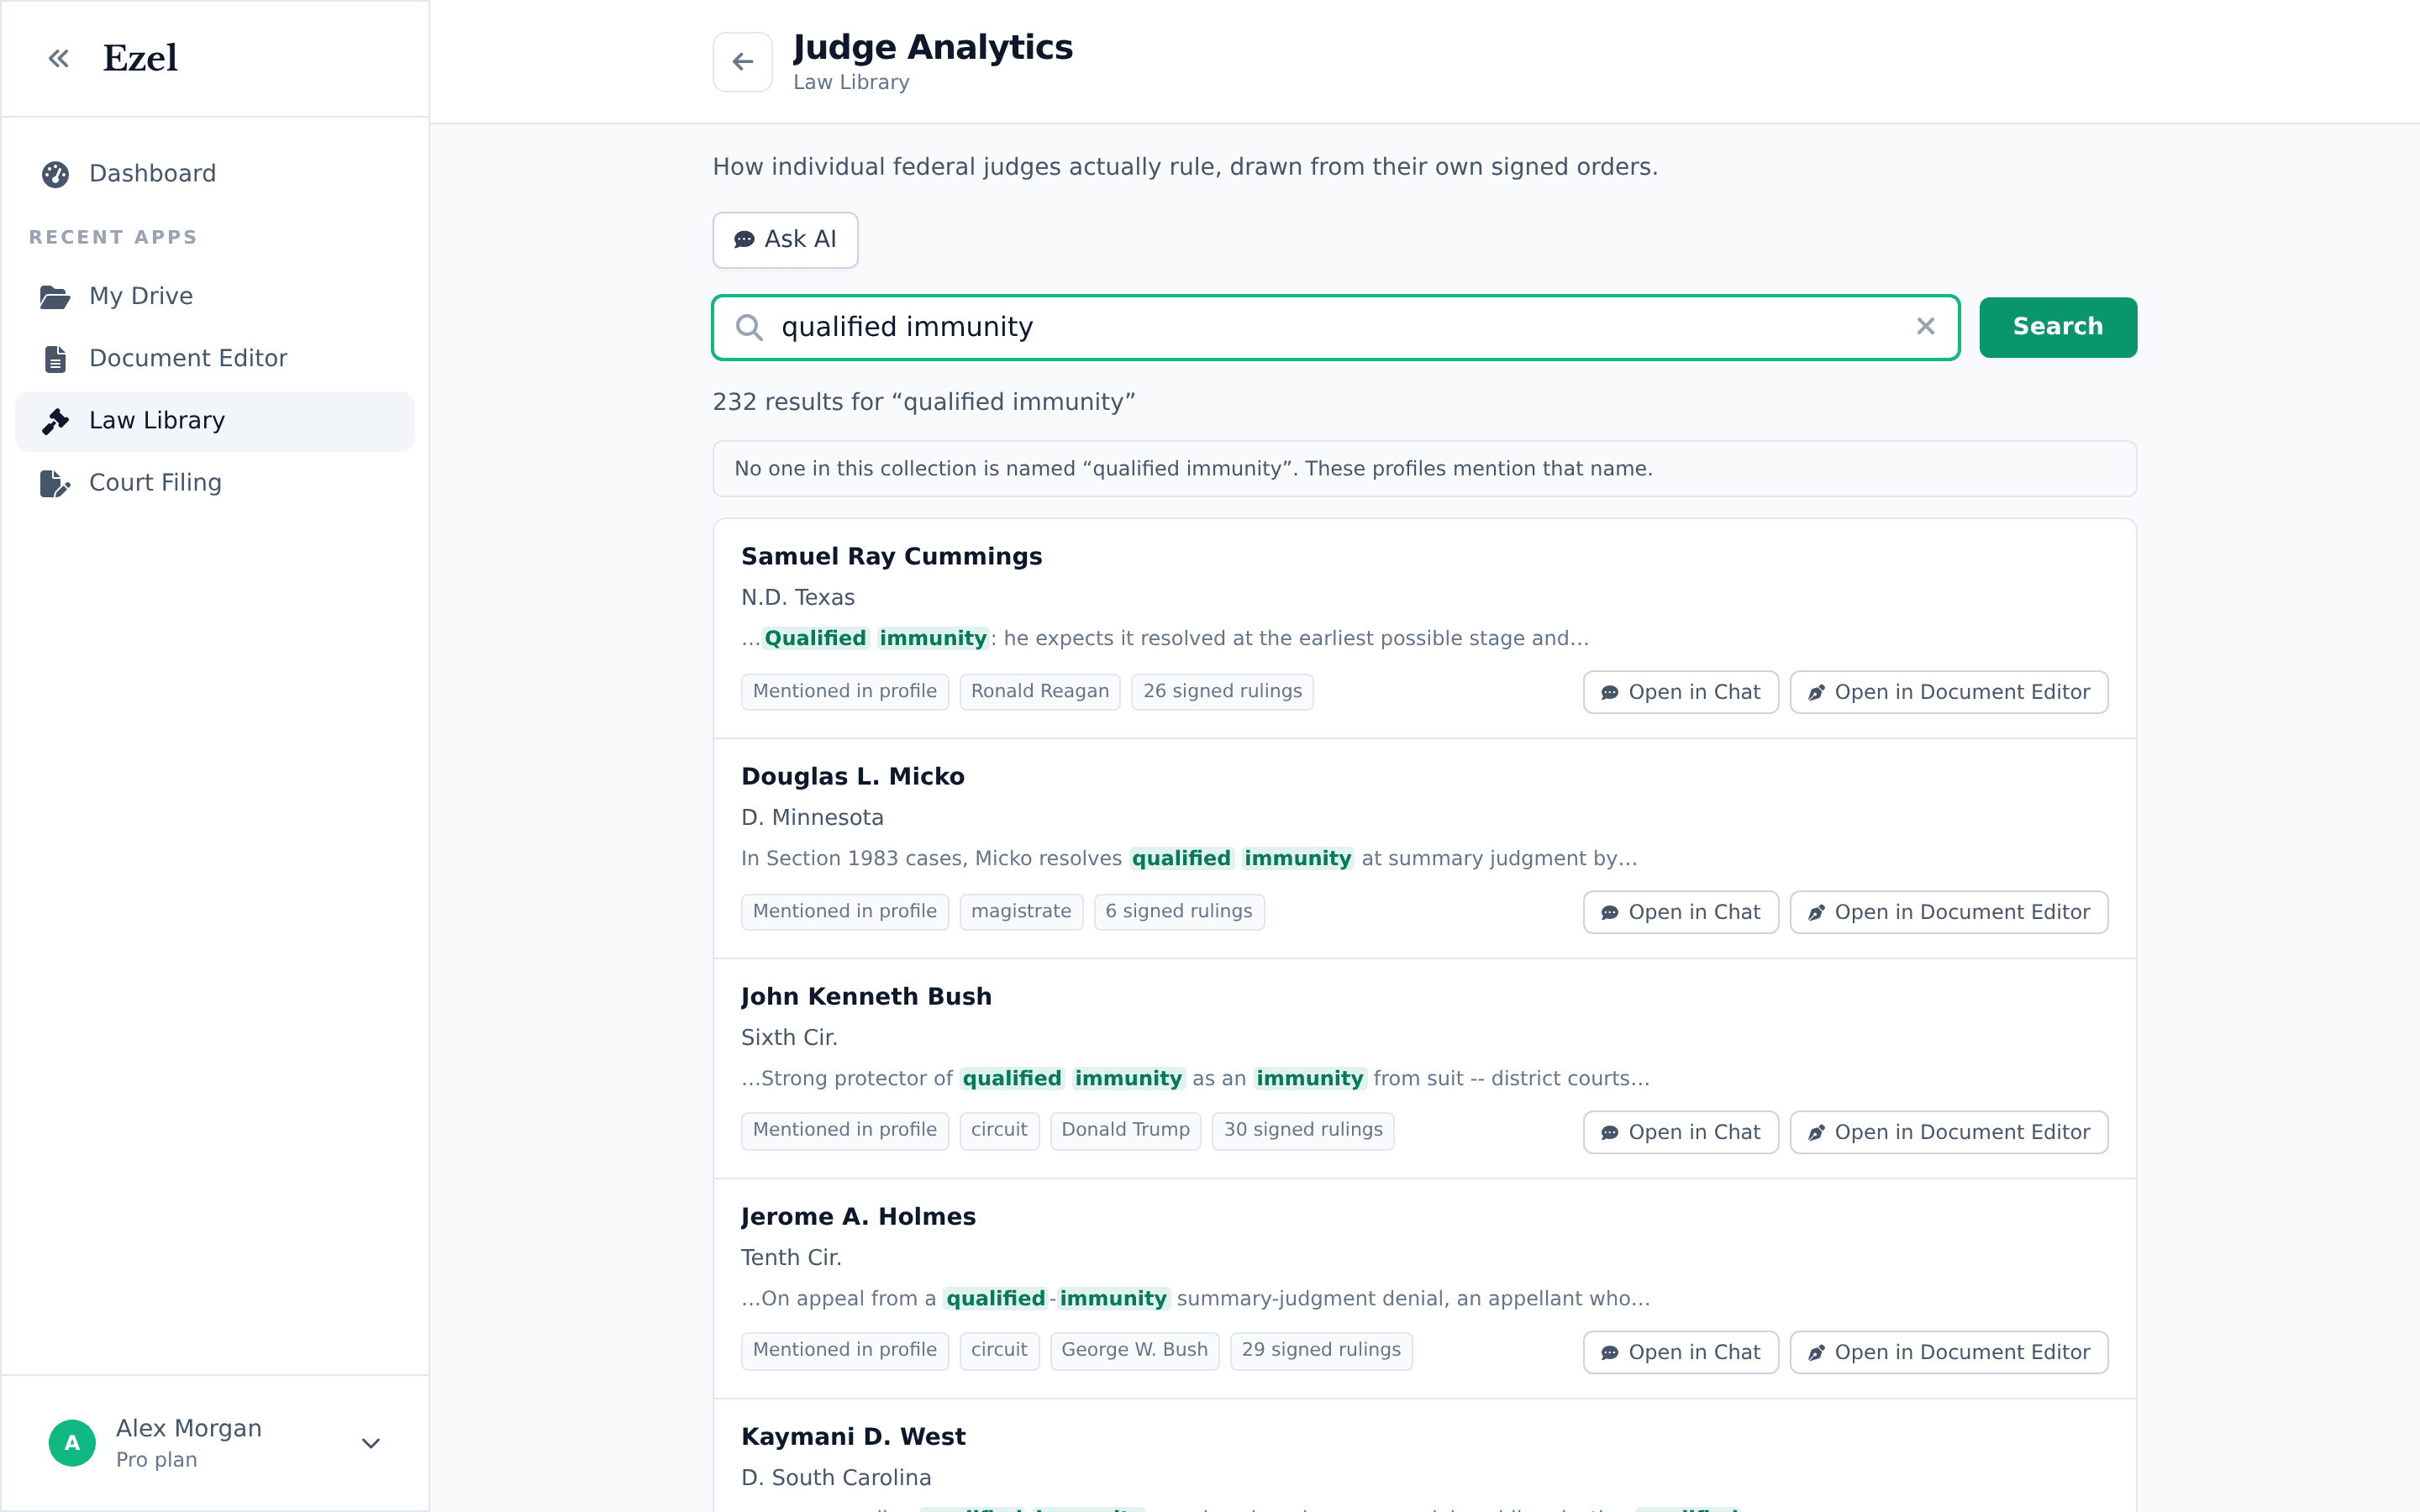Click the magnifier icon in search box
Viewport: 2420px width, 1512px height.
(749, 327)
